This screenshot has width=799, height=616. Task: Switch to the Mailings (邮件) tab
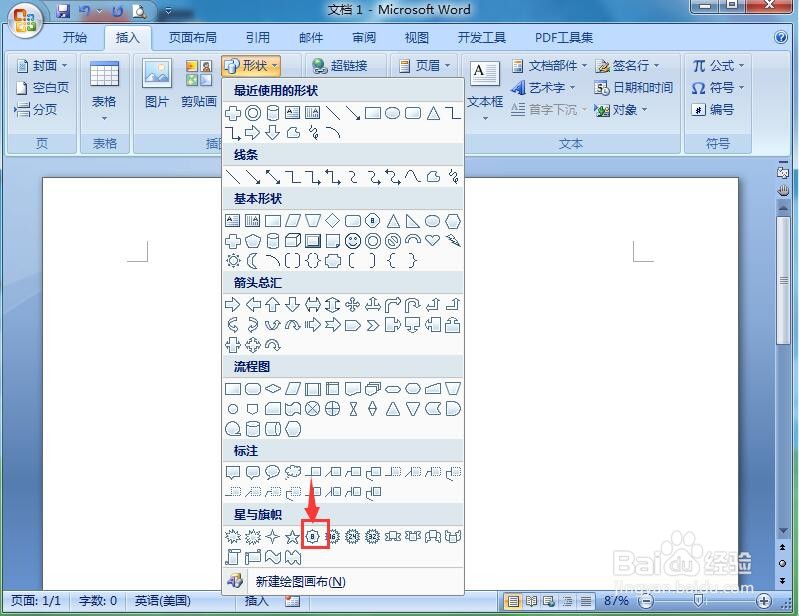(x=311, y=38)
